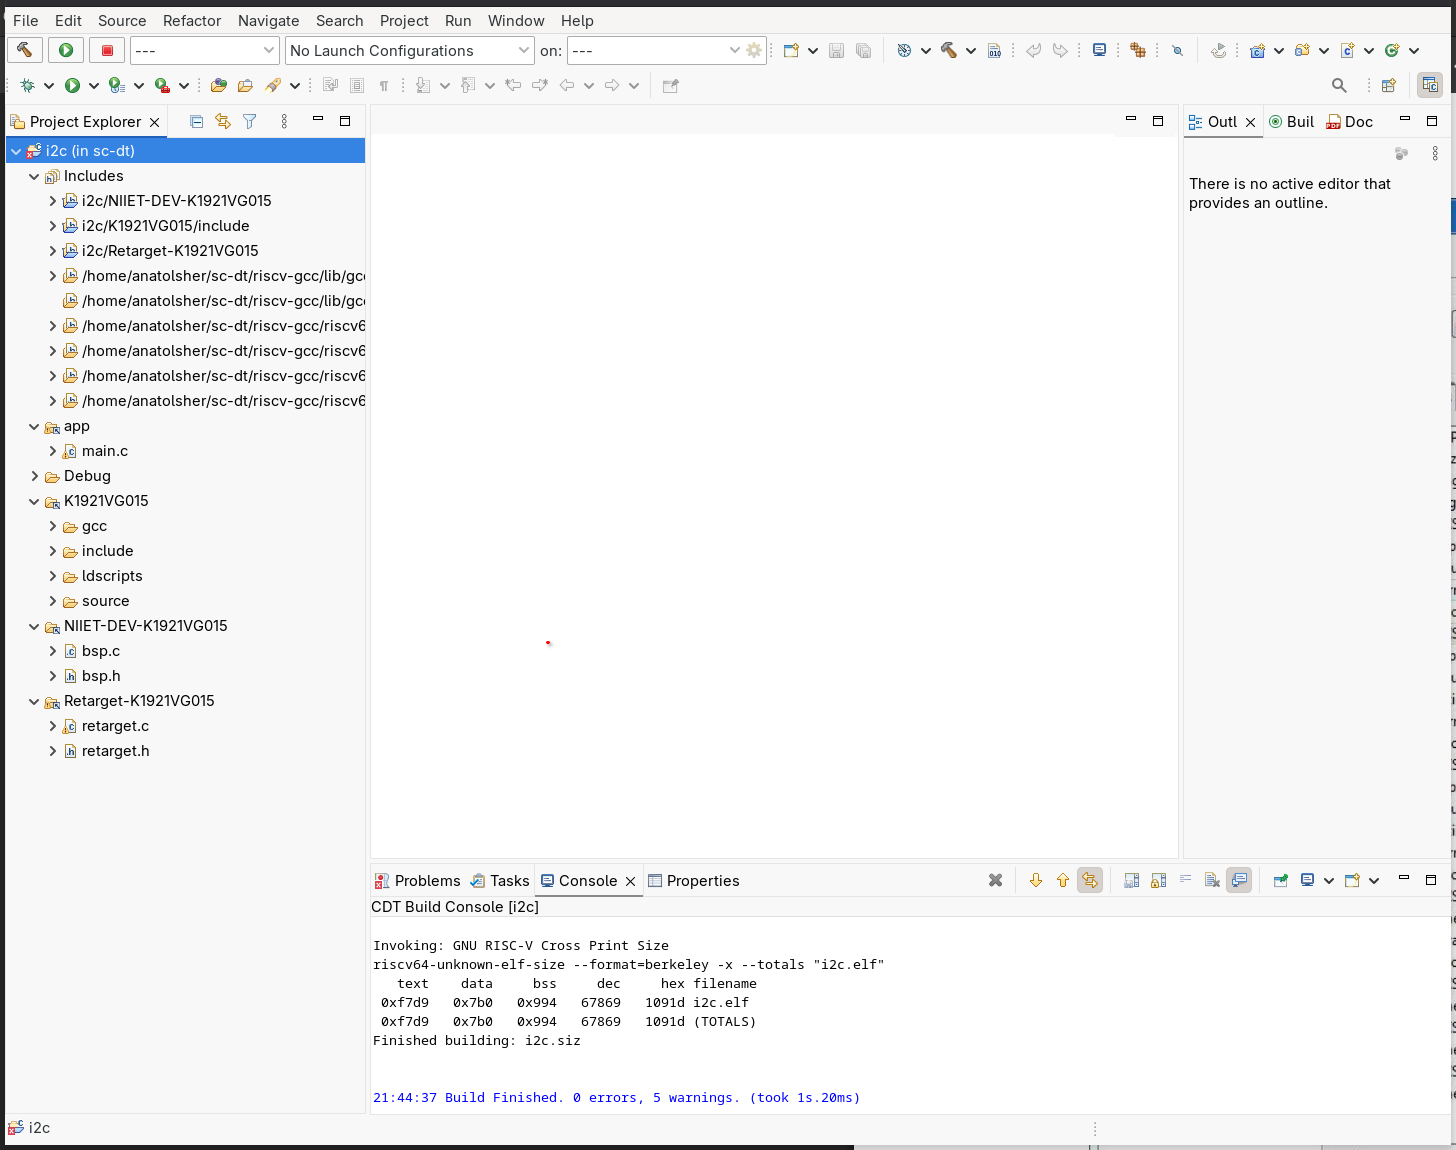1456x1150 pixels.
Task: Open the Refactor menu
Action: click(x=191, y=20)
